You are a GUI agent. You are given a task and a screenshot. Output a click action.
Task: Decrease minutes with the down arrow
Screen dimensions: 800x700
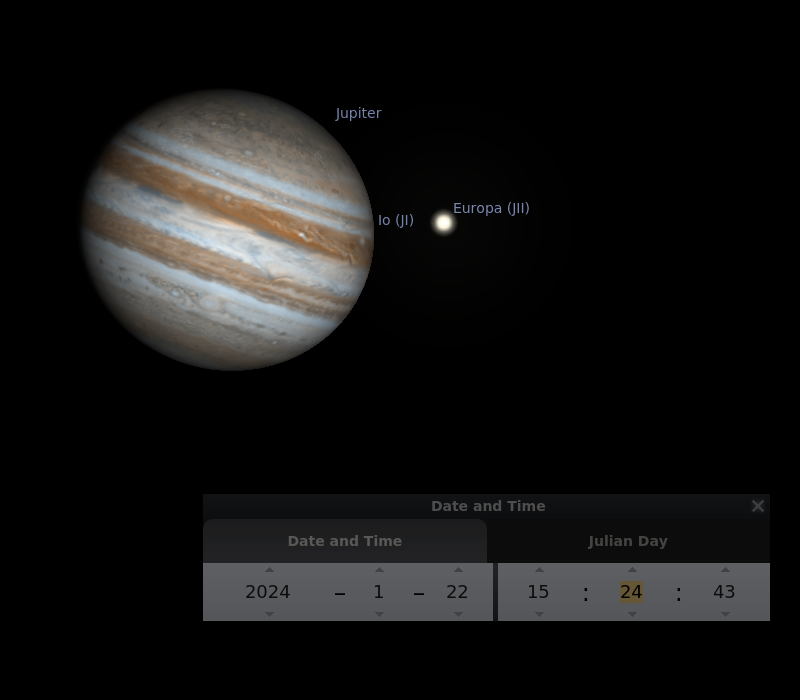tap(632, 614)
